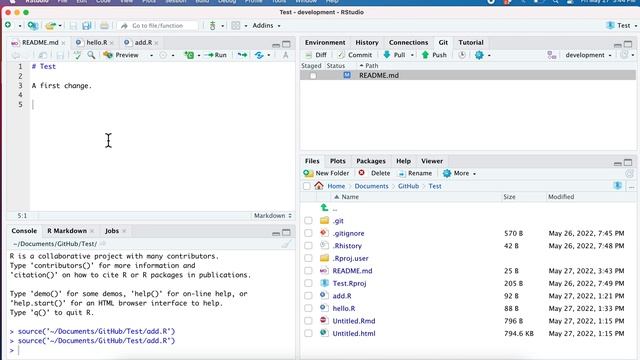Screen dimensions: 640x360
Task: Click the Open File folder icon
Action: (x=50, y=26)
